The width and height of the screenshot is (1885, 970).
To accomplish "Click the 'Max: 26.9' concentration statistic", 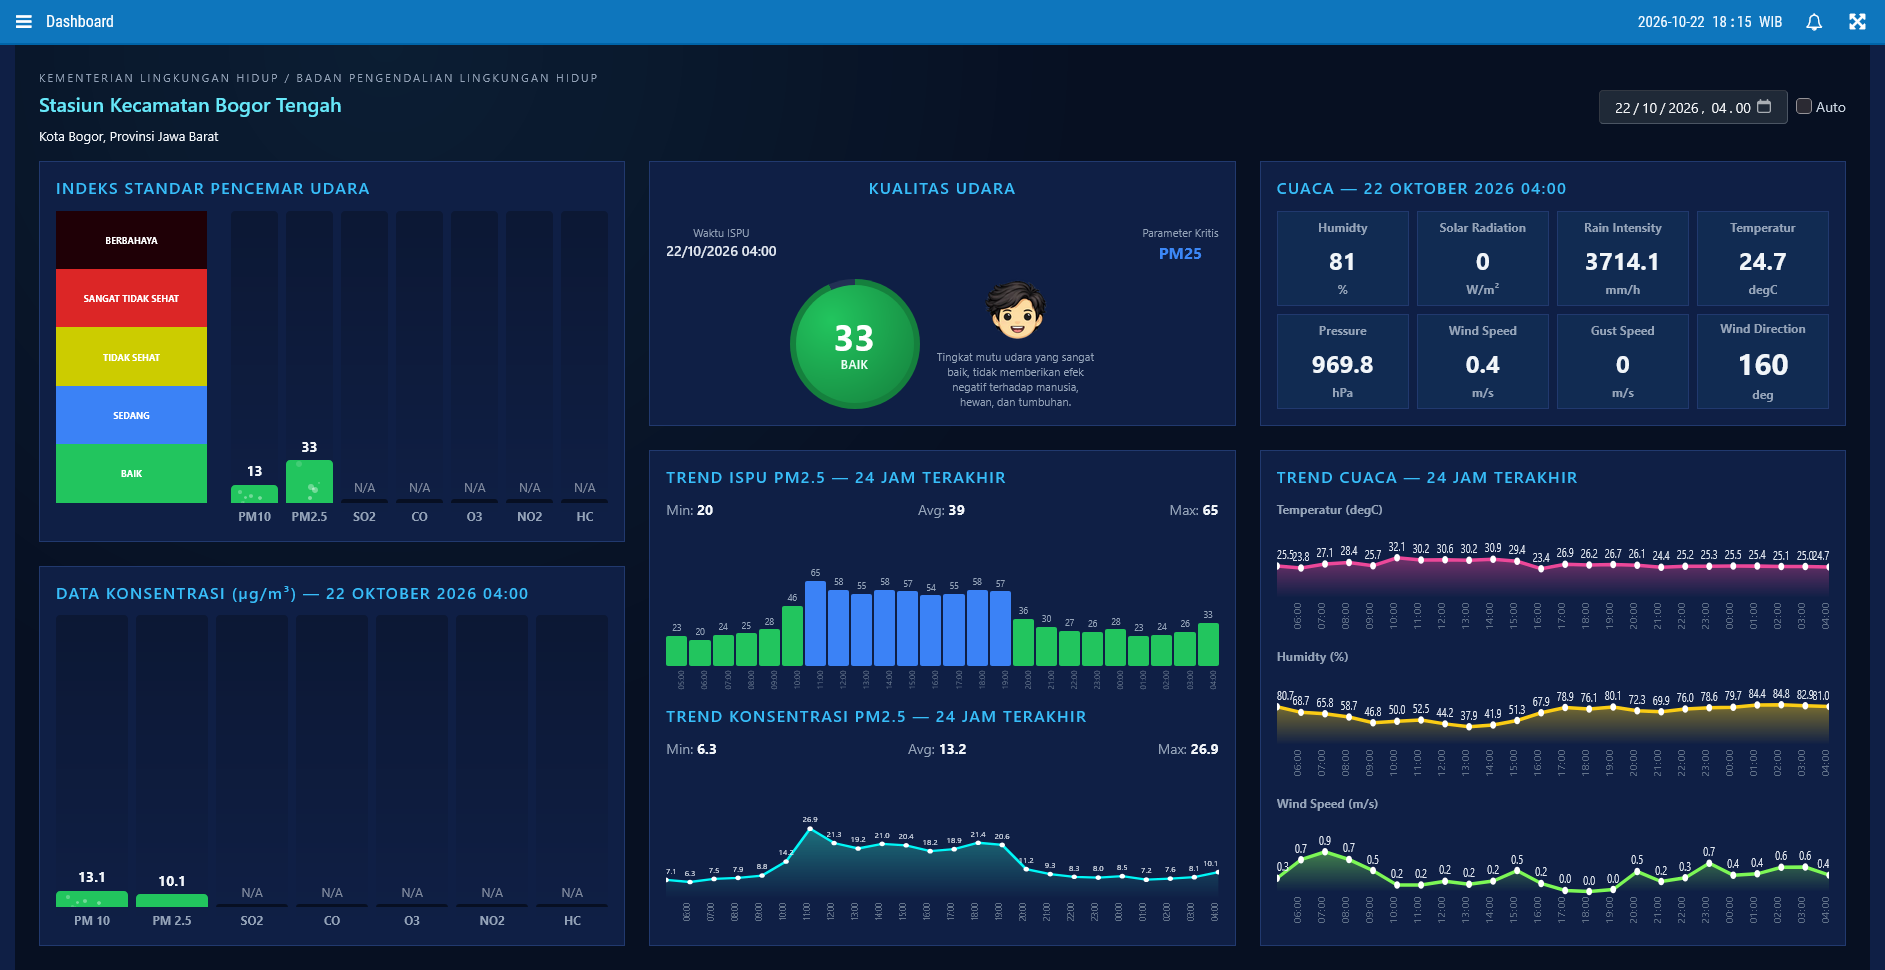I will click(1188, 749).
